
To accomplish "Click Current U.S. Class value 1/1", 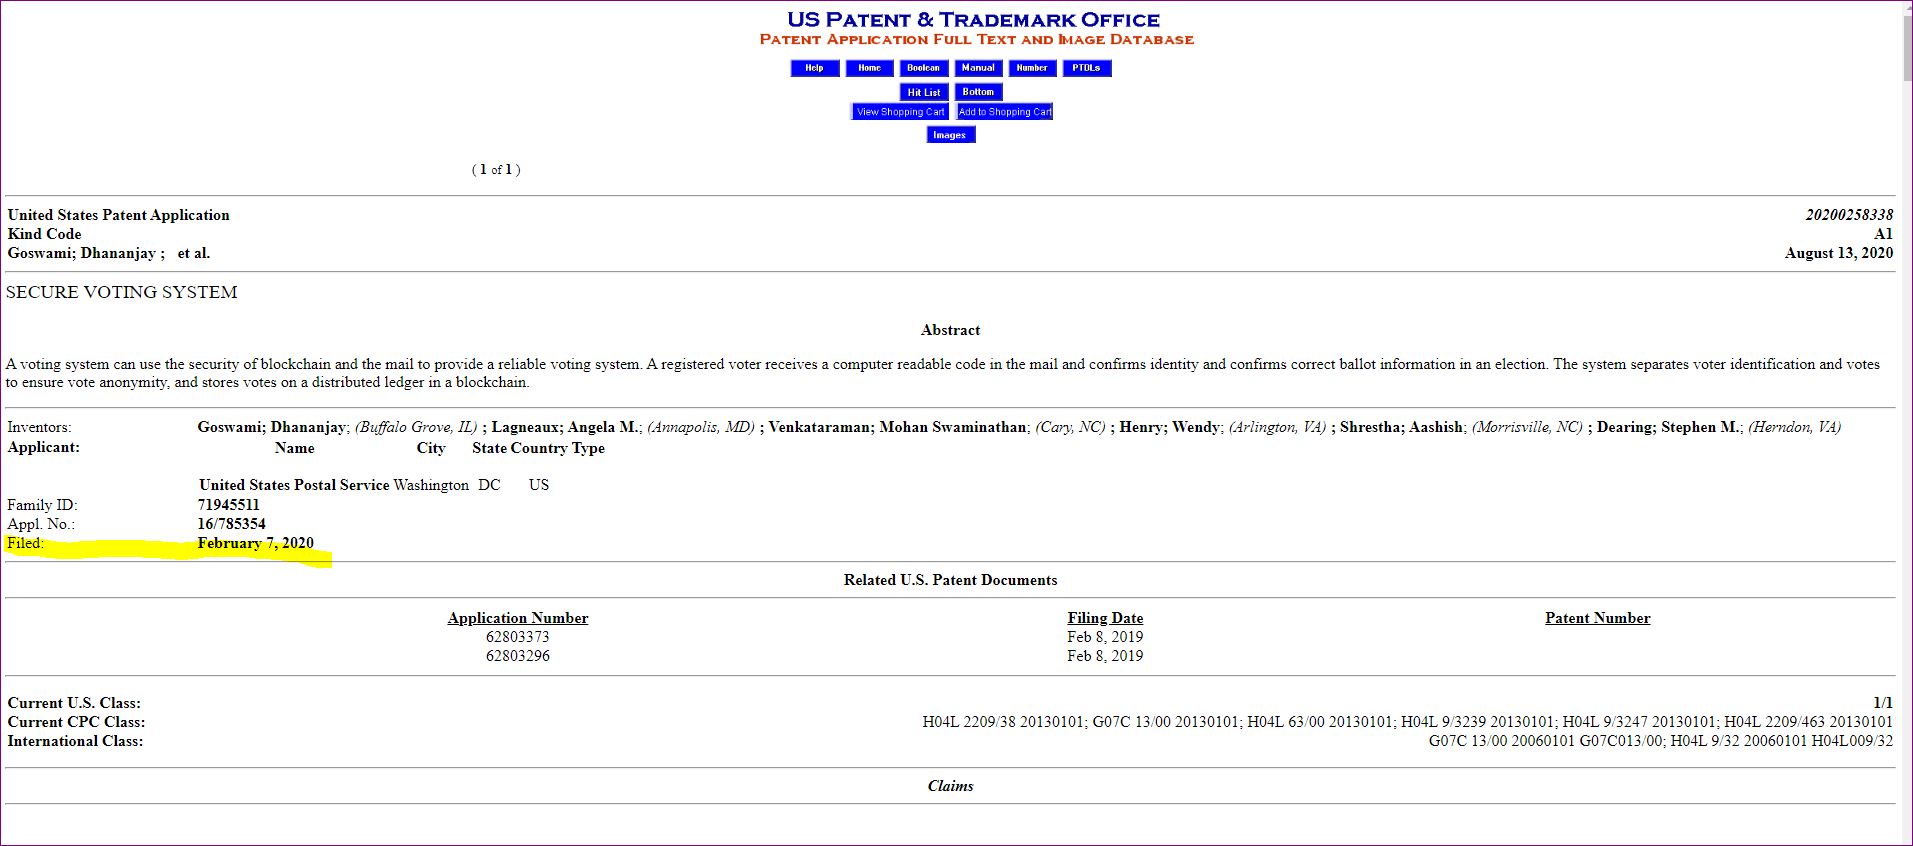I will 1883,703.
